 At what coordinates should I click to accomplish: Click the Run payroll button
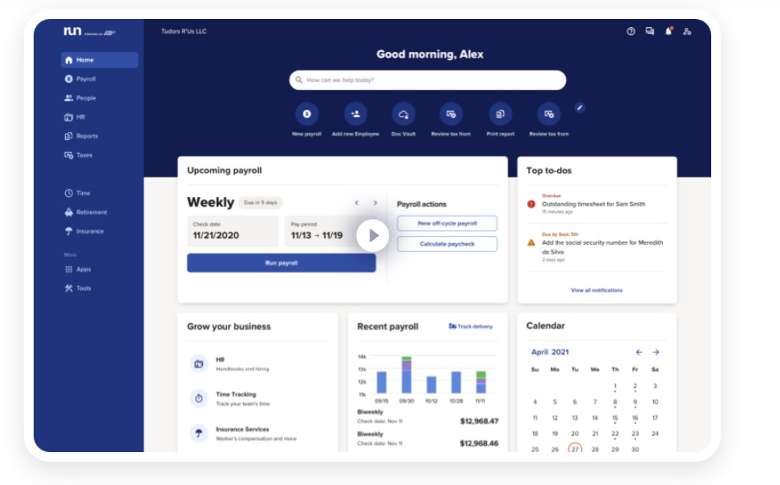point(282,263)
